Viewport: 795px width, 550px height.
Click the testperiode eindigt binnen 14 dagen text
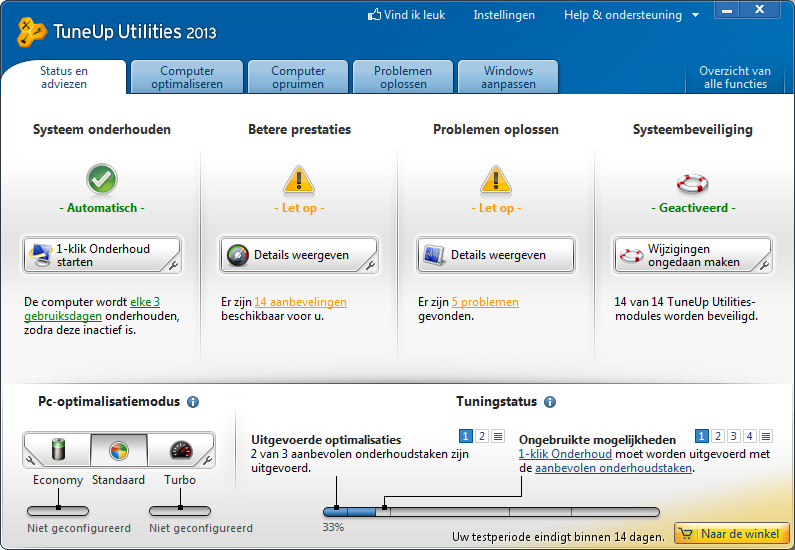click(x=558, y=537)
